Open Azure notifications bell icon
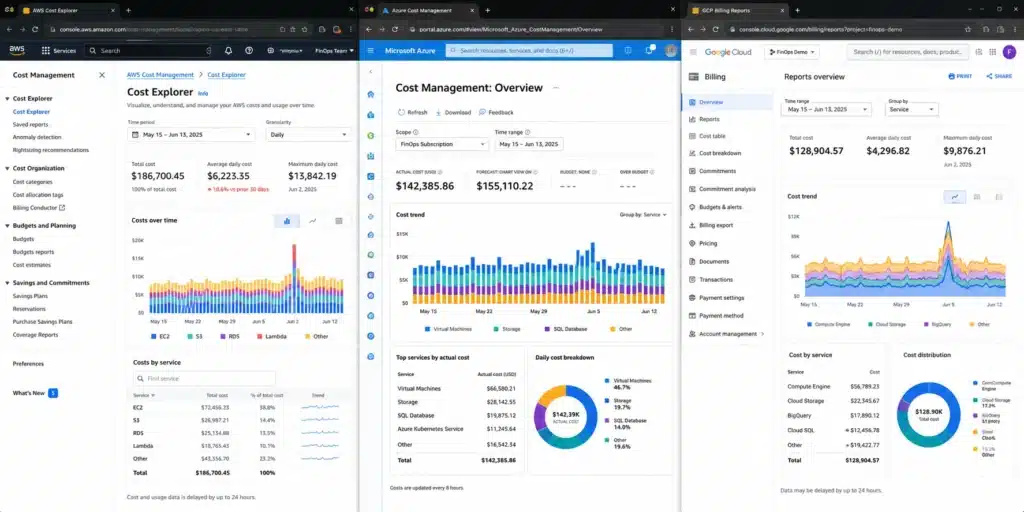The height and width of the screenshot is (512, 1024). [648, 50]
